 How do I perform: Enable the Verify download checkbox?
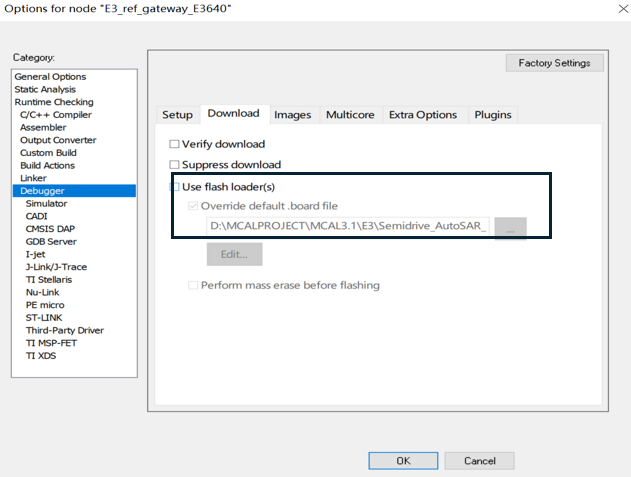(x=175, y=144)
